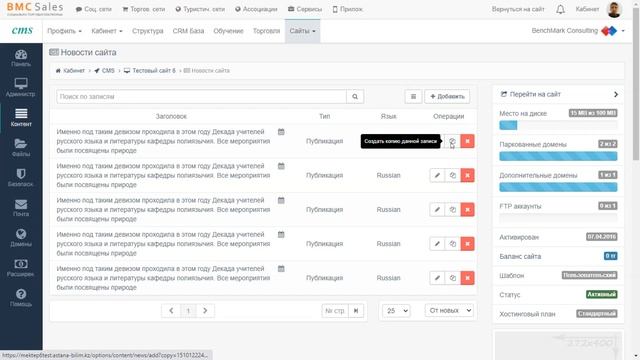Click calendar icon of third news row
The width and height of the screenshot is (640, 360).
pyautogui.click(x=281, y=200)
